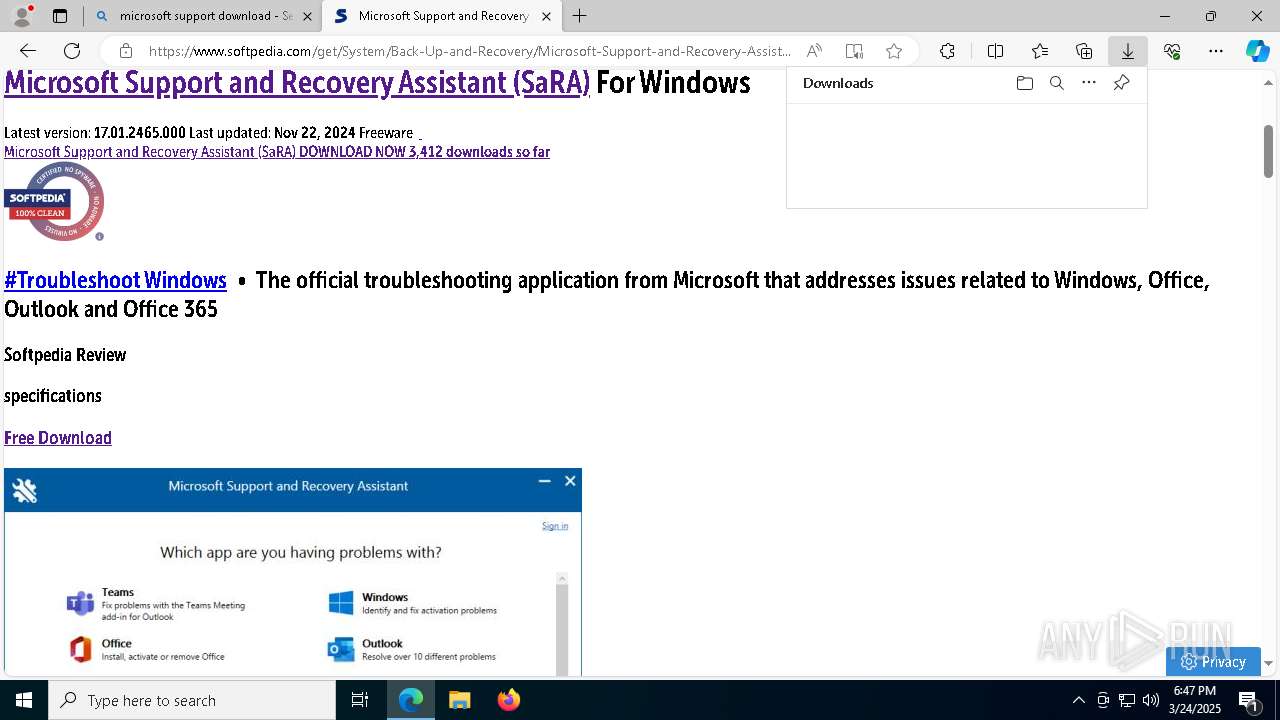Click the softpedia URL address bar
The width and height of the screenshot is (1280, 720).
point(470,51)
